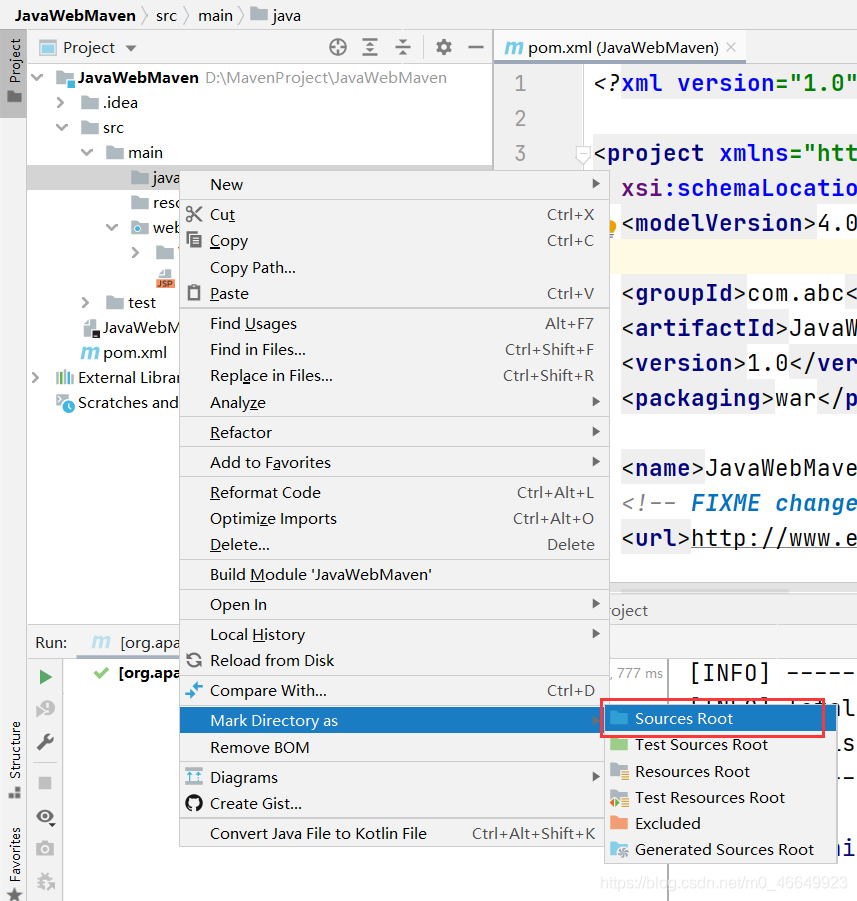Click the rerun debug icon below the play icon
Image resolution: width=857 pixels, height=901 pixels.
click(45, 709)
